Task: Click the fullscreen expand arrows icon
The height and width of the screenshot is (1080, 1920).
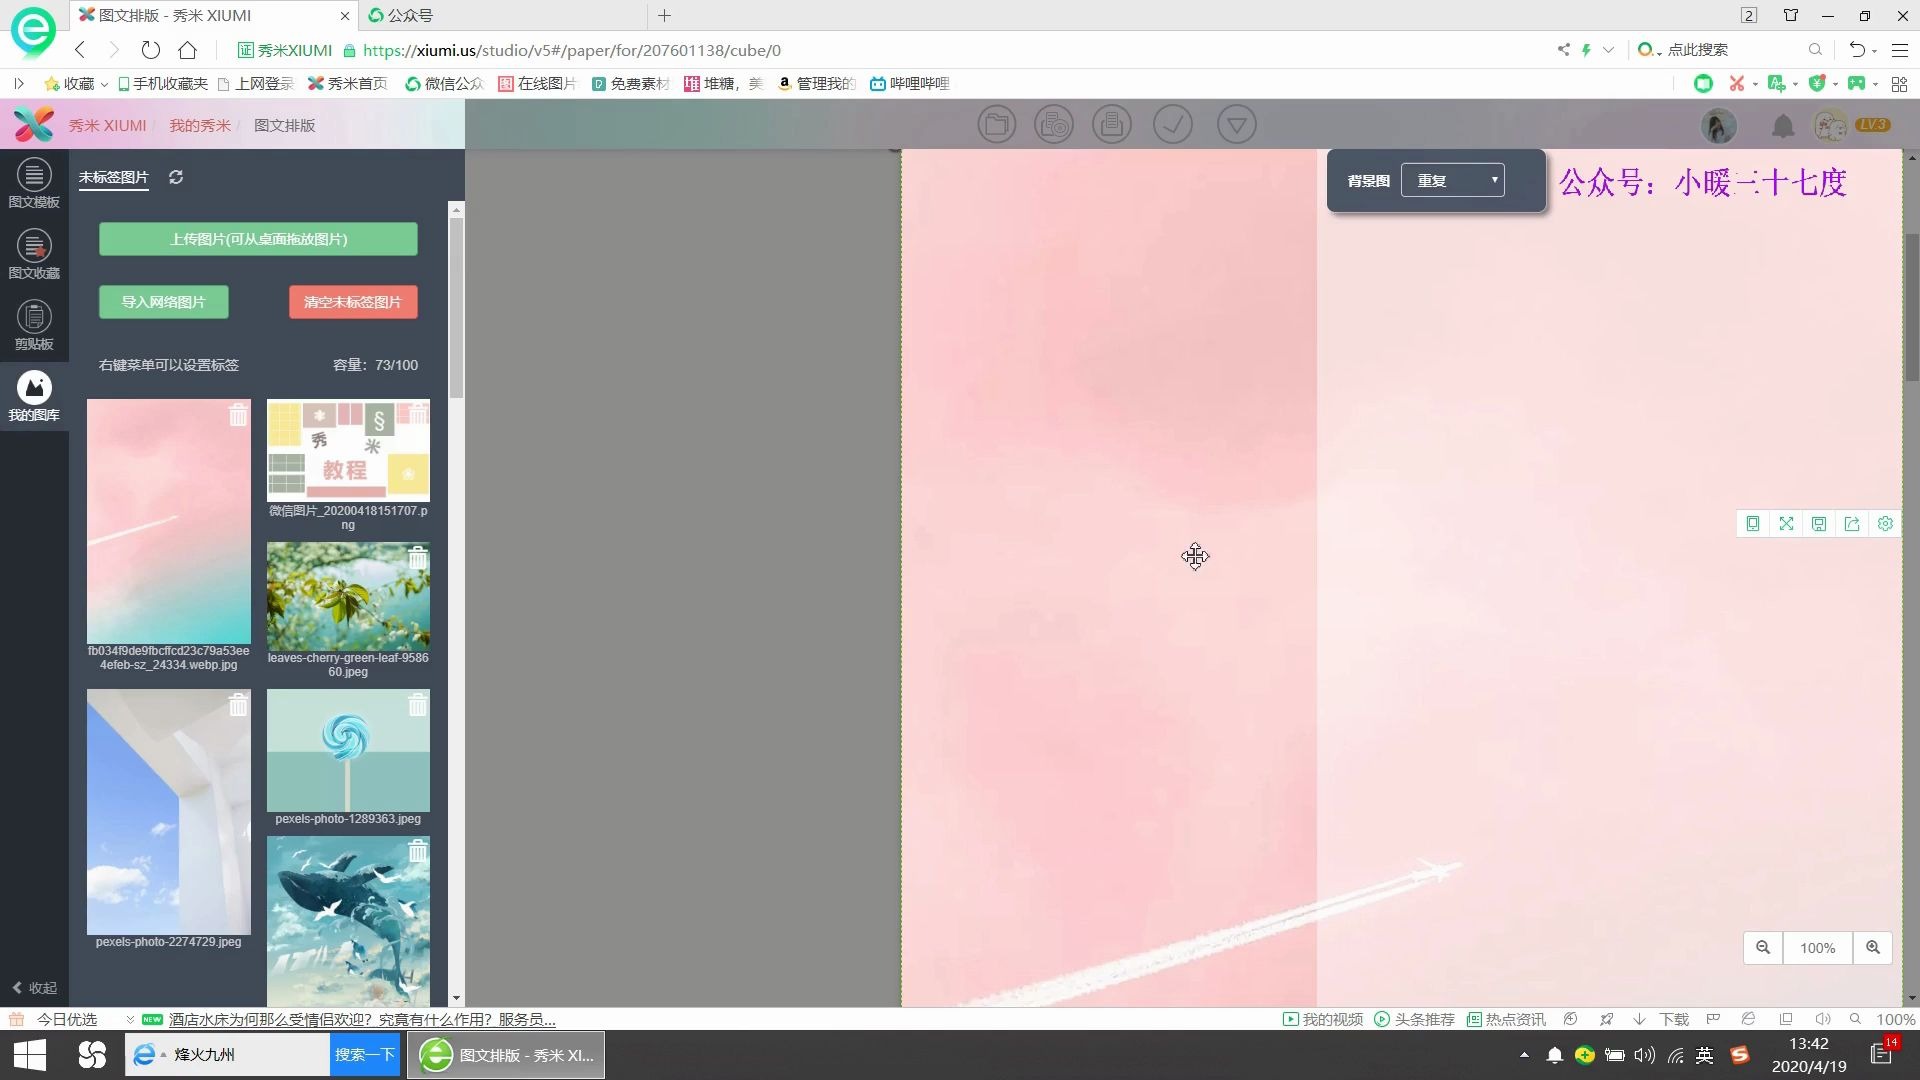Action: tap(1786, 524)
